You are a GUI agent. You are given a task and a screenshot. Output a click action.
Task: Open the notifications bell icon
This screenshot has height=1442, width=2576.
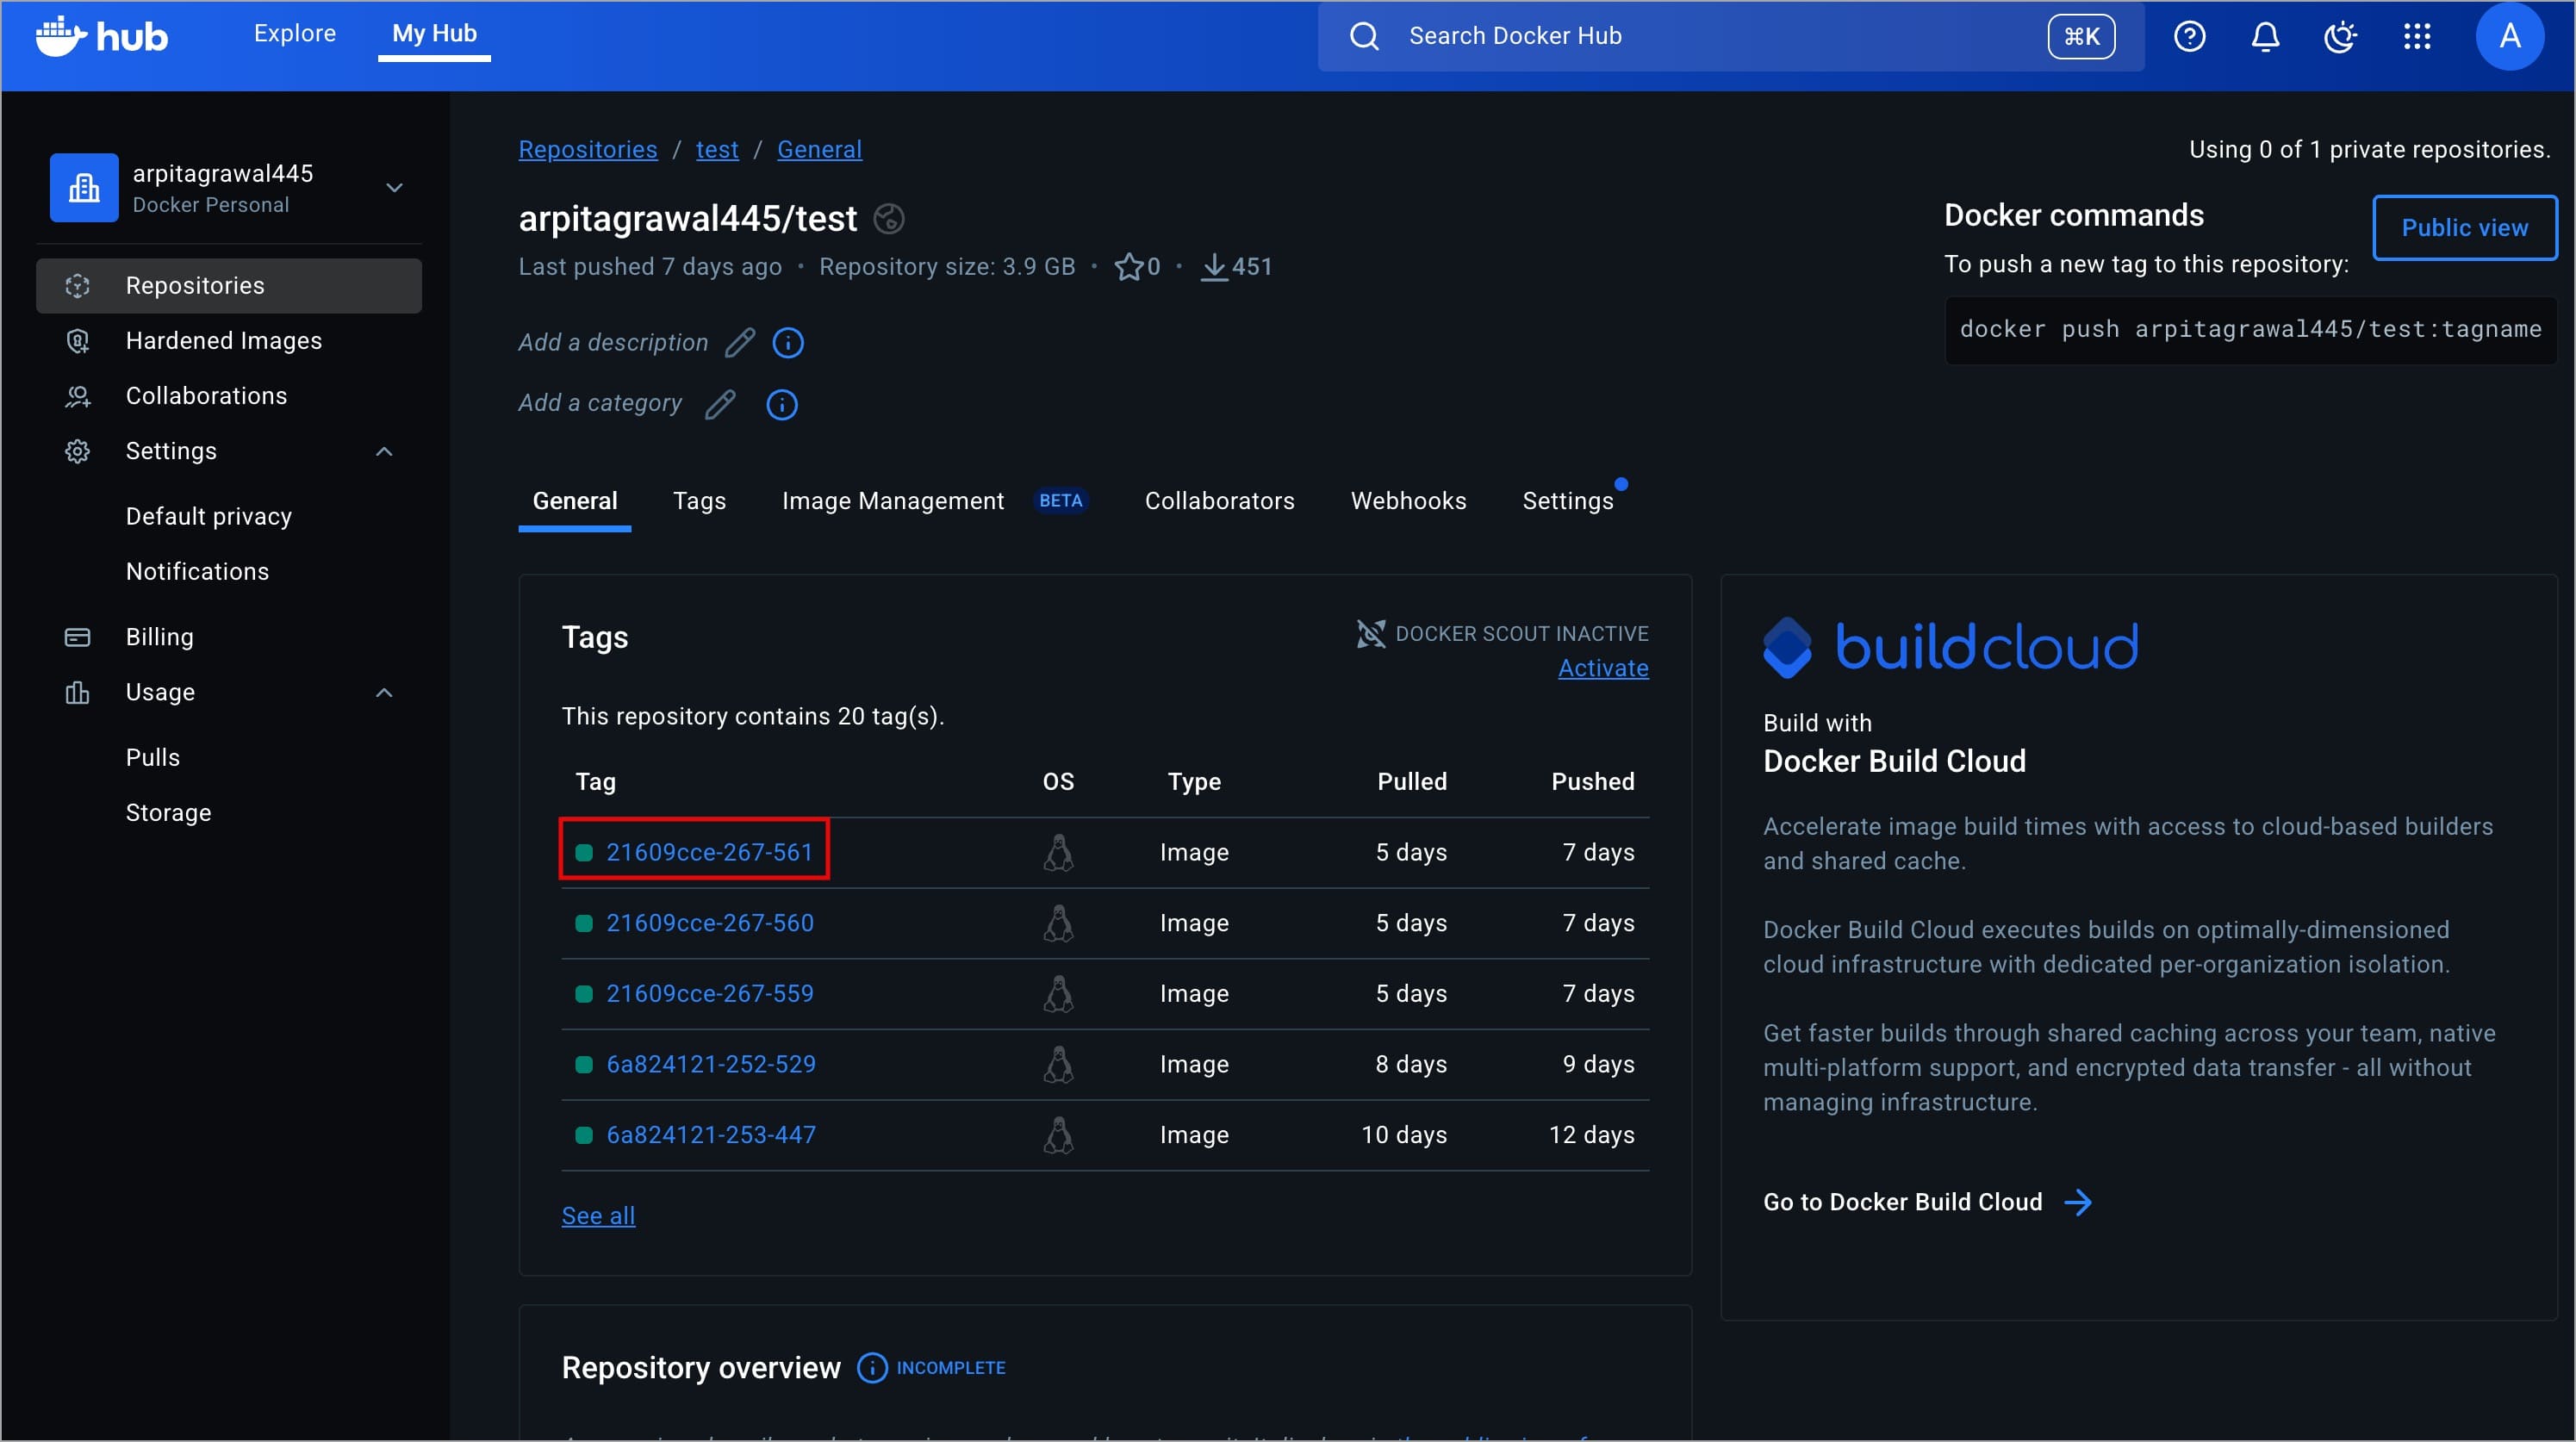coord(2264,37)
